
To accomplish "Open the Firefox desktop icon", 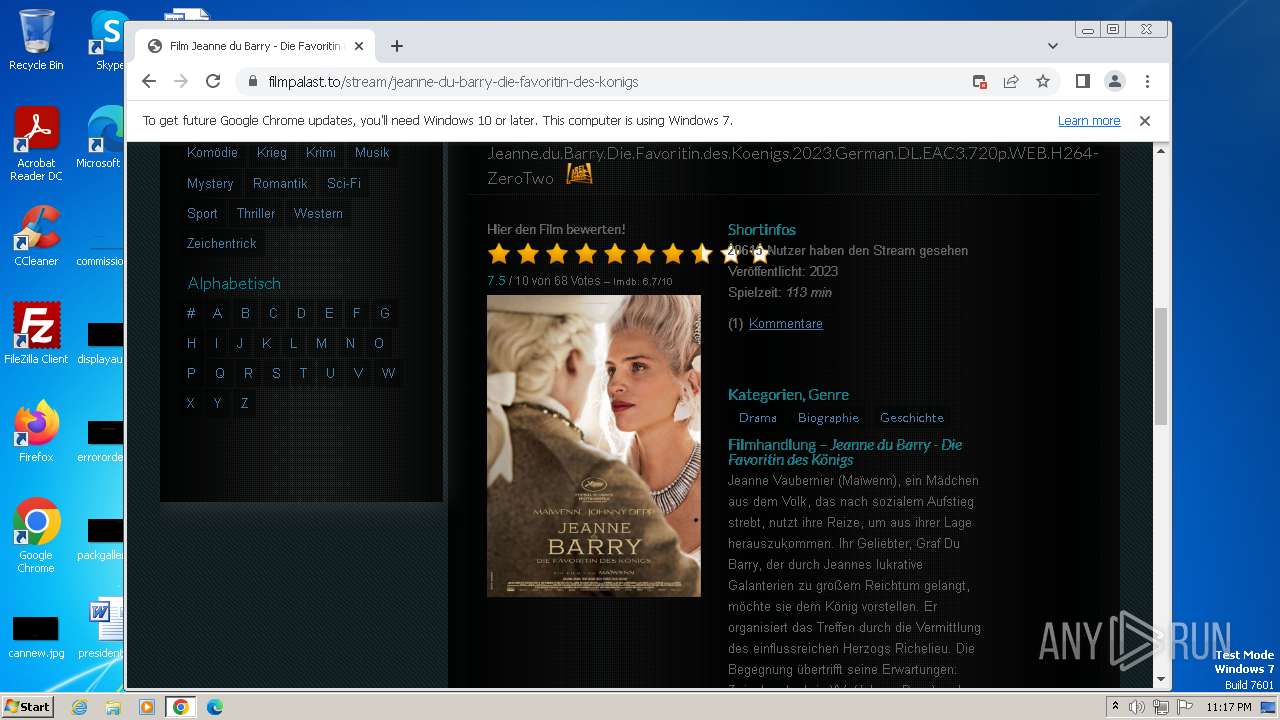I will 36,432.
